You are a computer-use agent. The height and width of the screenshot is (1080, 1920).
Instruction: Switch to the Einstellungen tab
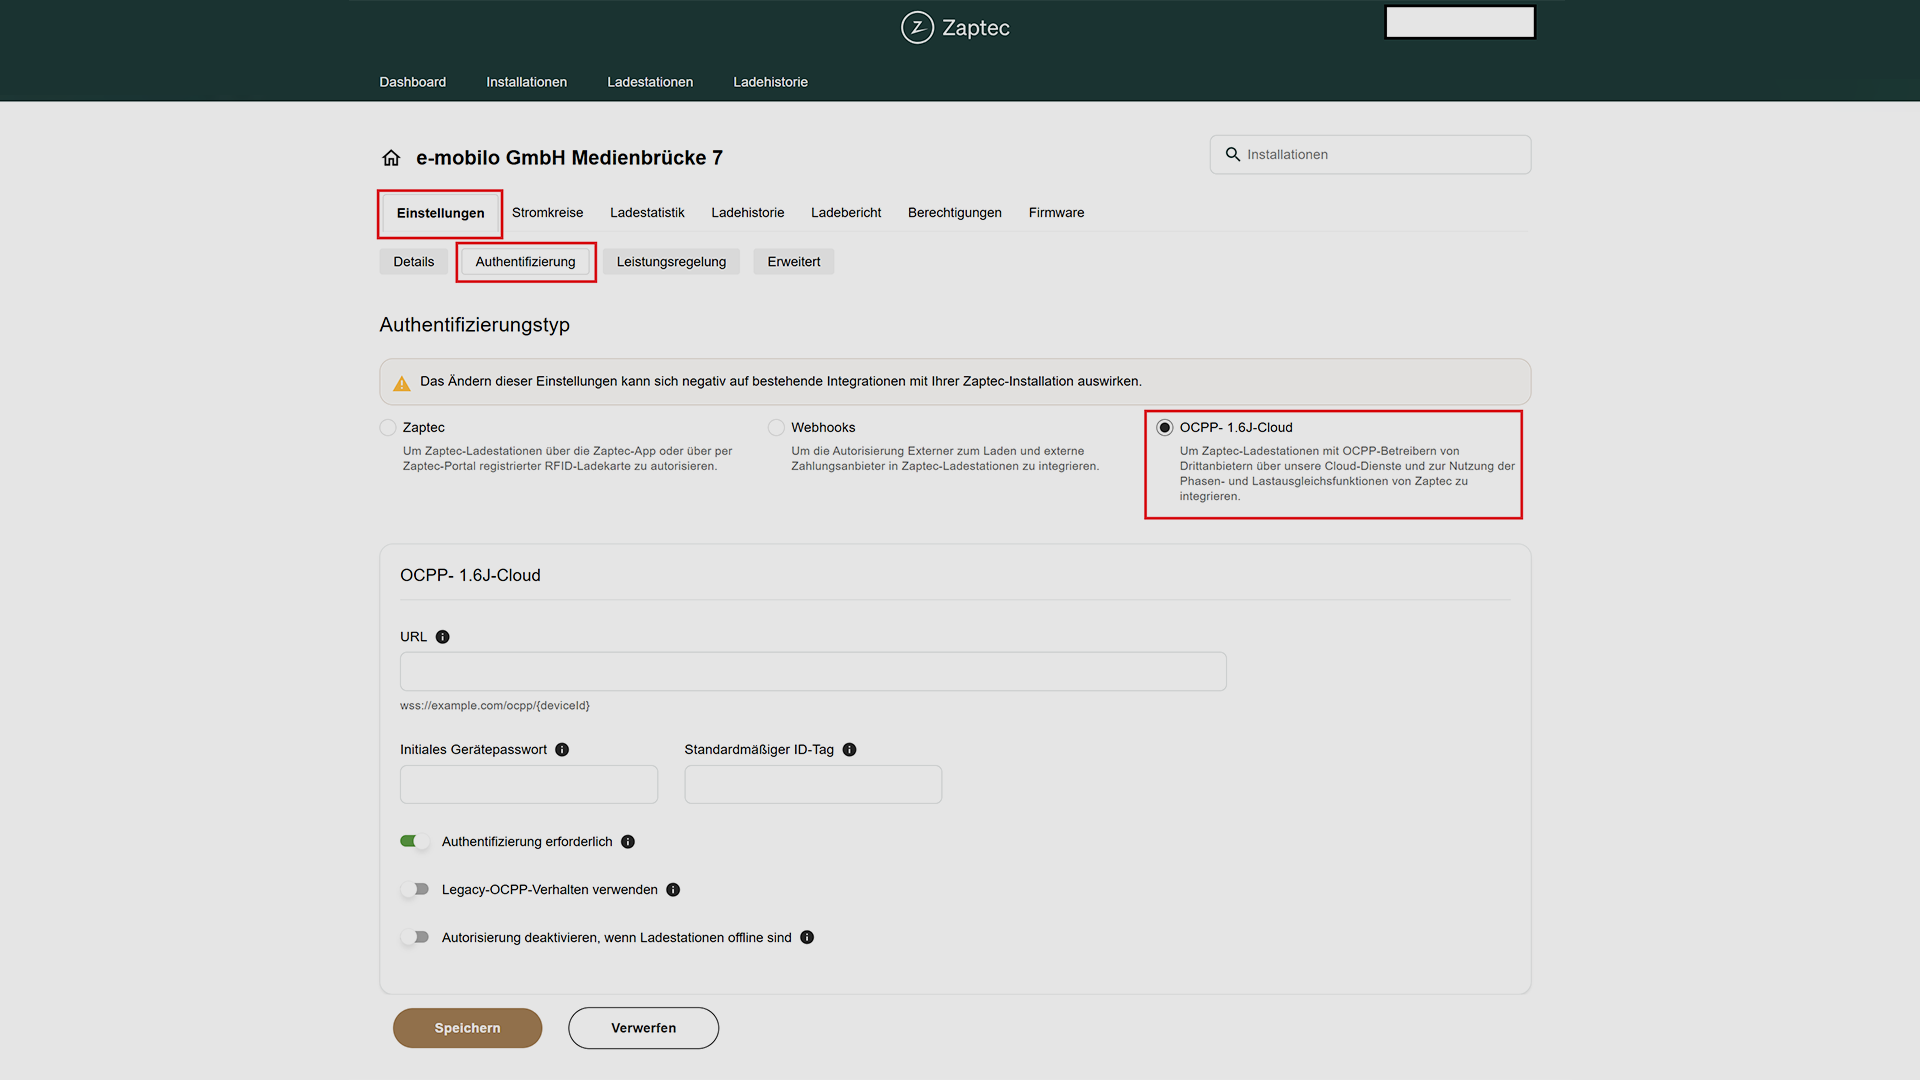tap(440, 213)
